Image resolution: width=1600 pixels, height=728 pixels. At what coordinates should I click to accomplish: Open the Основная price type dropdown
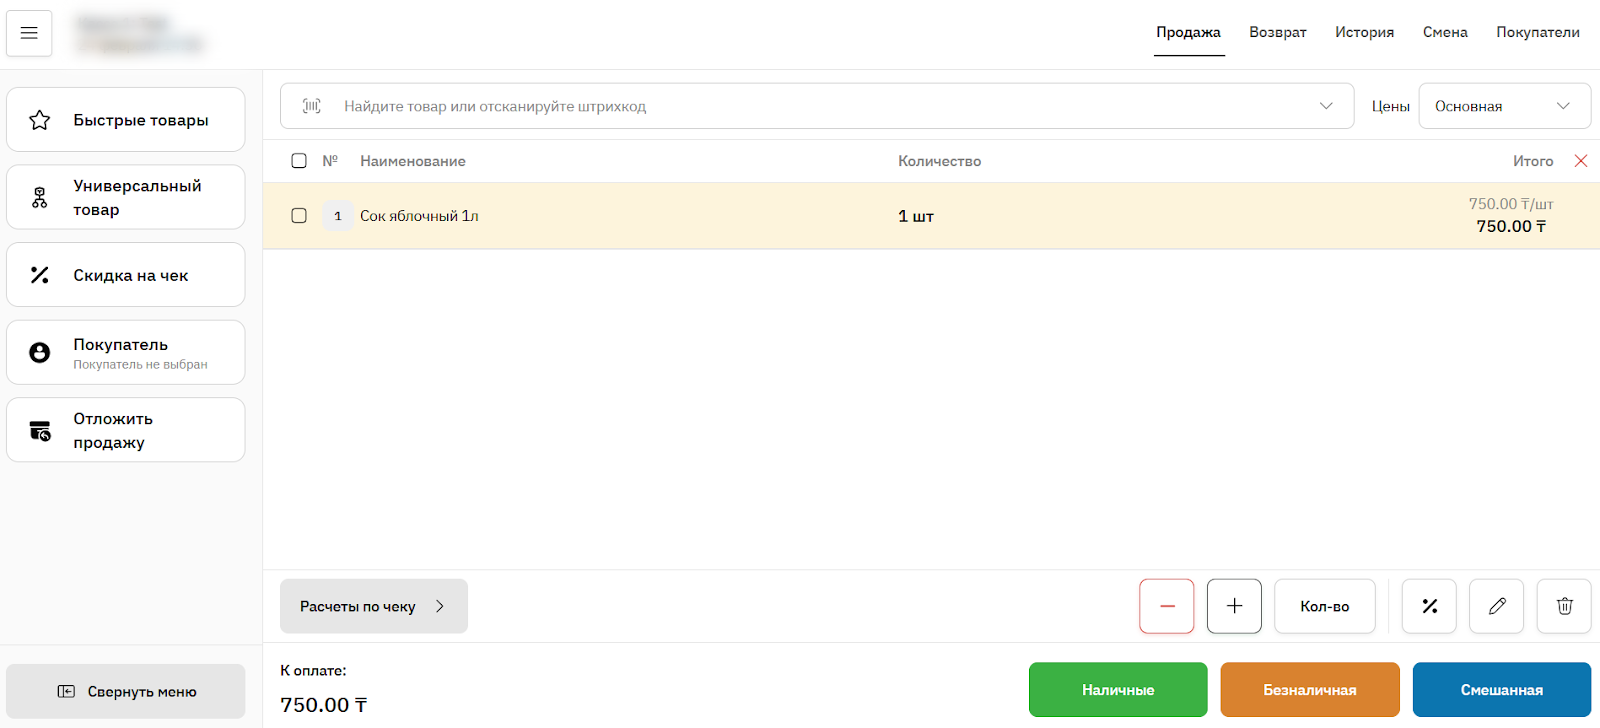coord(1504,106)
